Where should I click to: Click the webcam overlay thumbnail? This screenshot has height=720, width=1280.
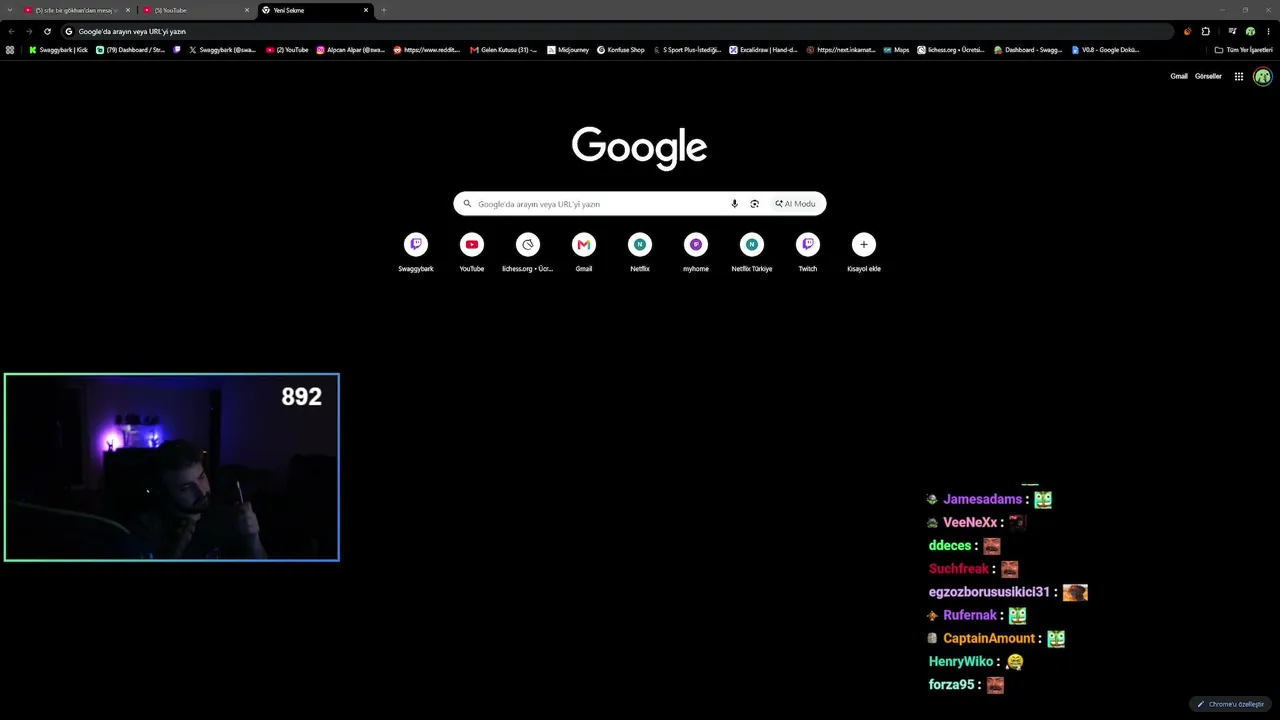172,467
